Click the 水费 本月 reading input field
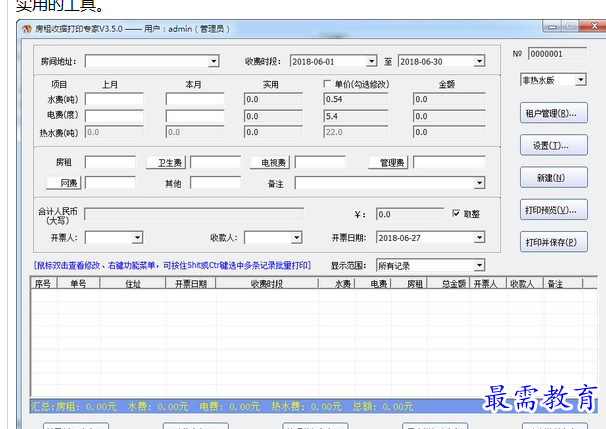 coord(195,100)
